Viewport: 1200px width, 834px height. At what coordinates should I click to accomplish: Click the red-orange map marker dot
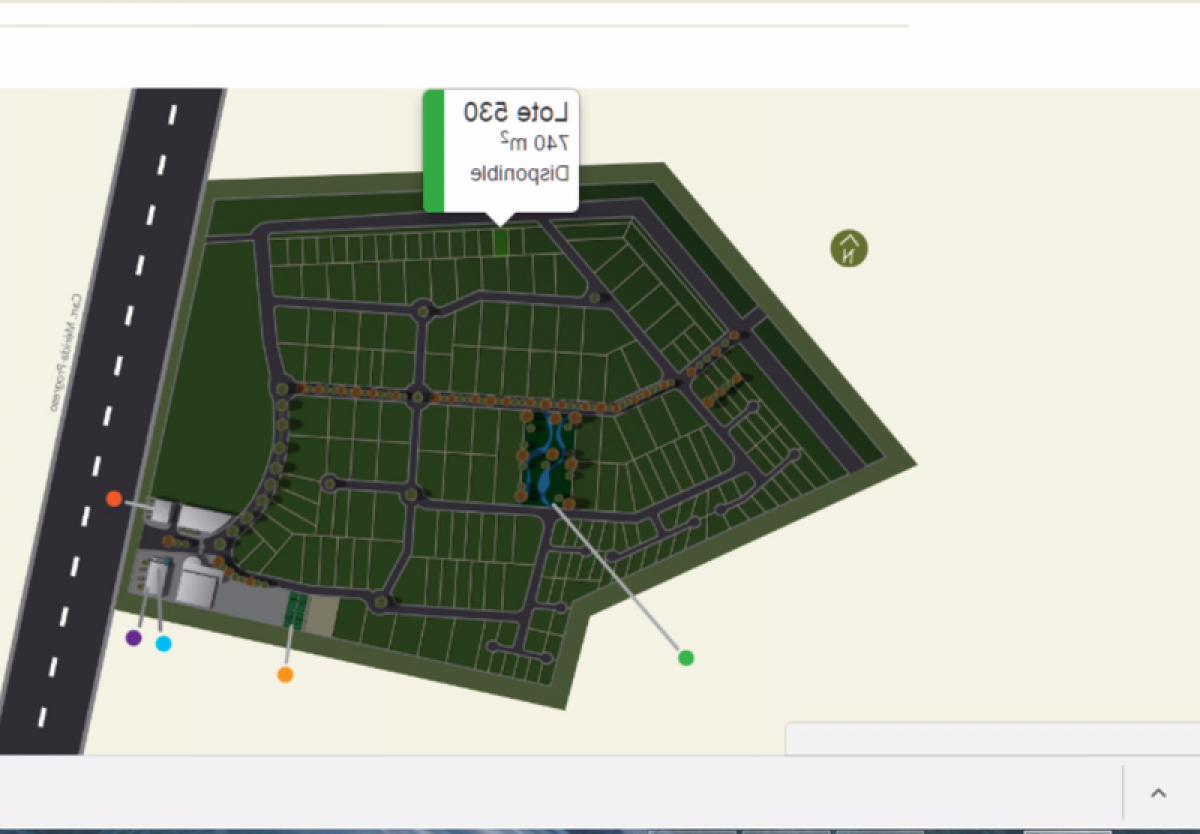114,498
